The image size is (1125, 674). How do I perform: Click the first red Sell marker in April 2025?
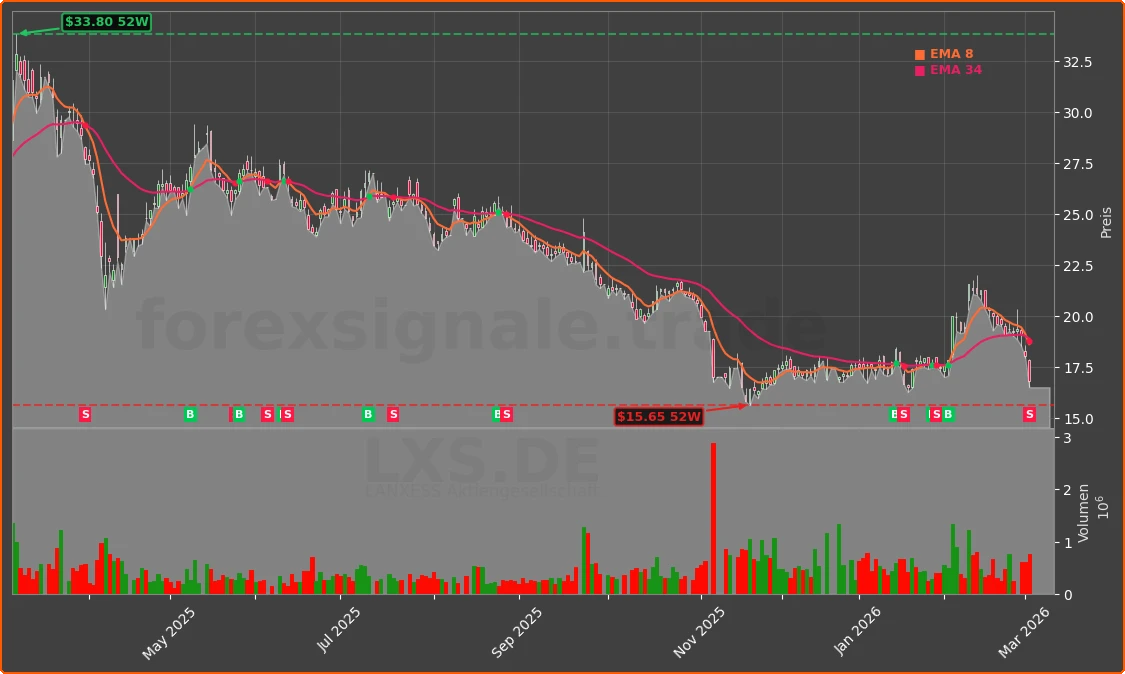[85, 414]
